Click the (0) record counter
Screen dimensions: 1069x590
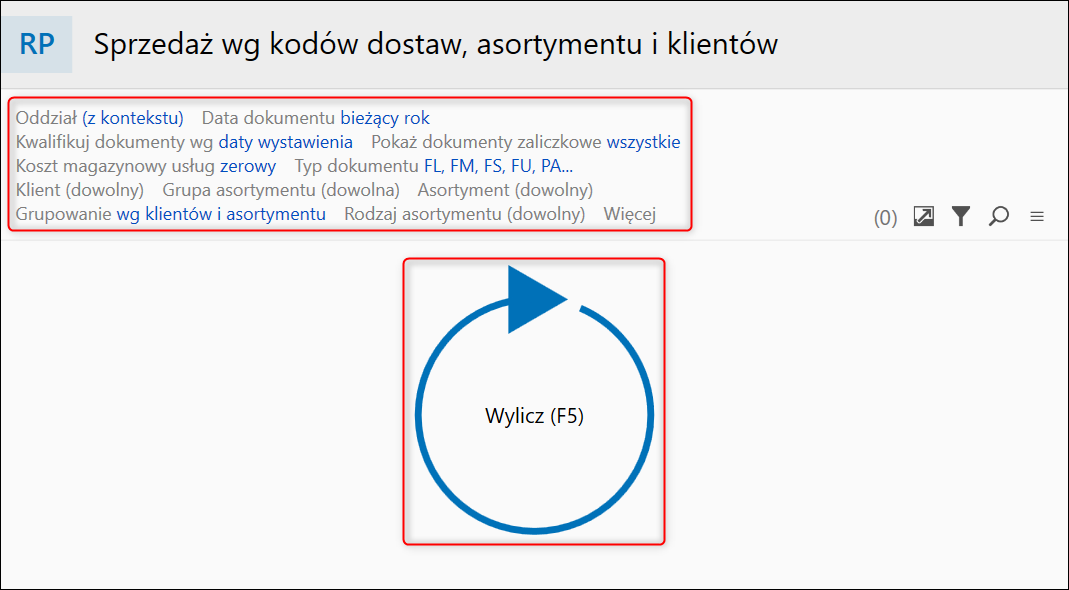(x=886, y=218)
